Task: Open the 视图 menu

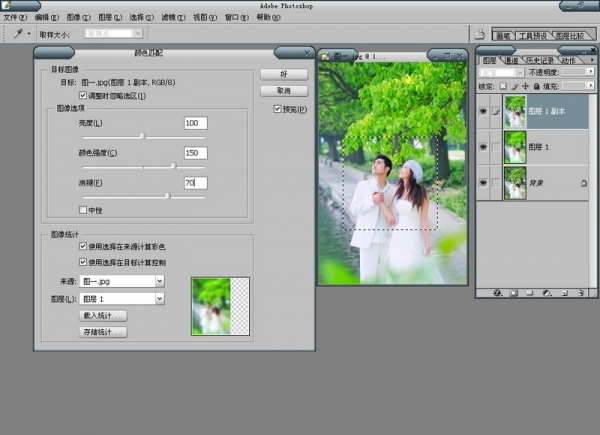Action: coord(205,17)
